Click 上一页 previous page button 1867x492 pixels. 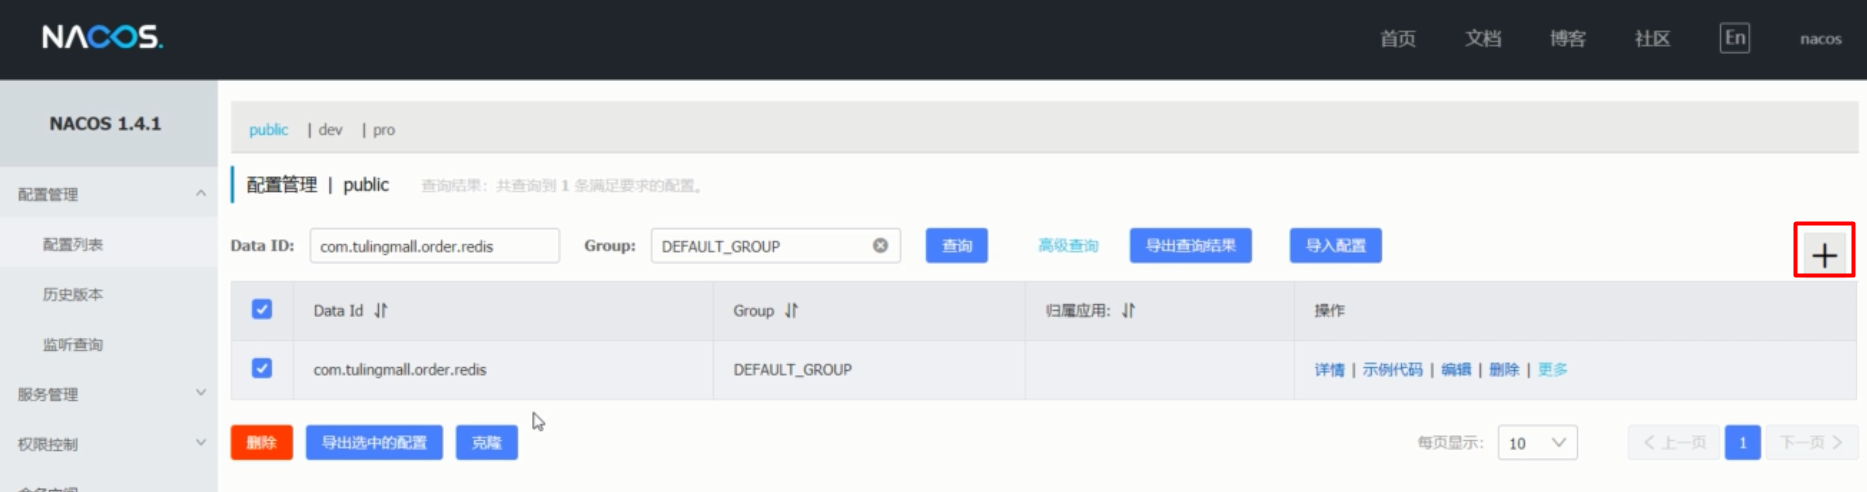(1674, 443)
